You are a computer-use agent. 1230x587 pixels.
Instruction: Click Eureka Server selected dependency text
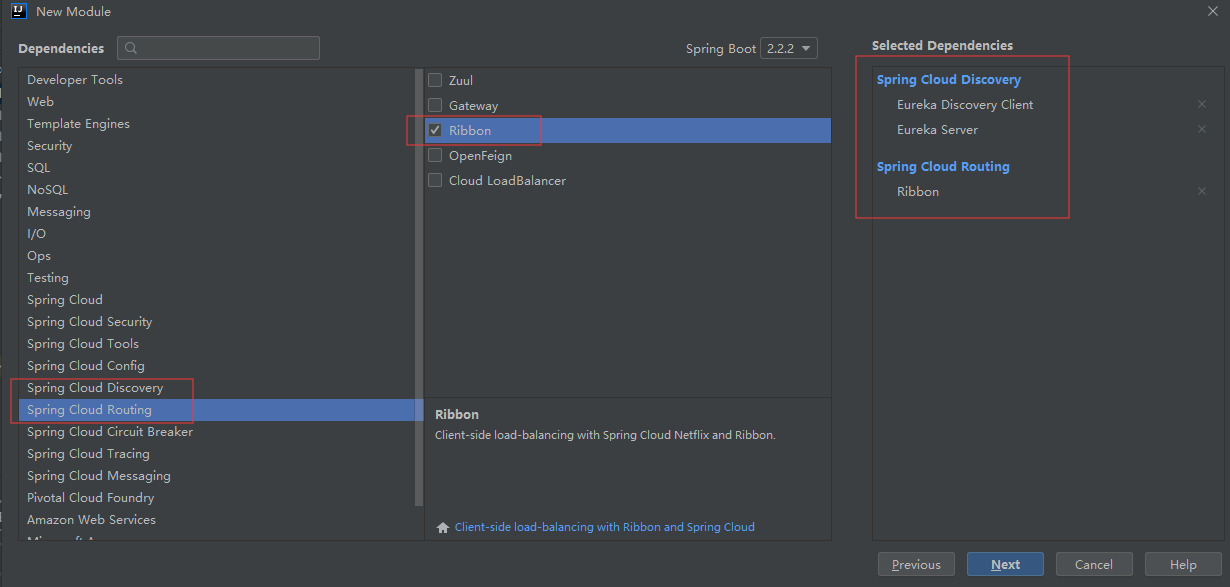coord(937,129)
